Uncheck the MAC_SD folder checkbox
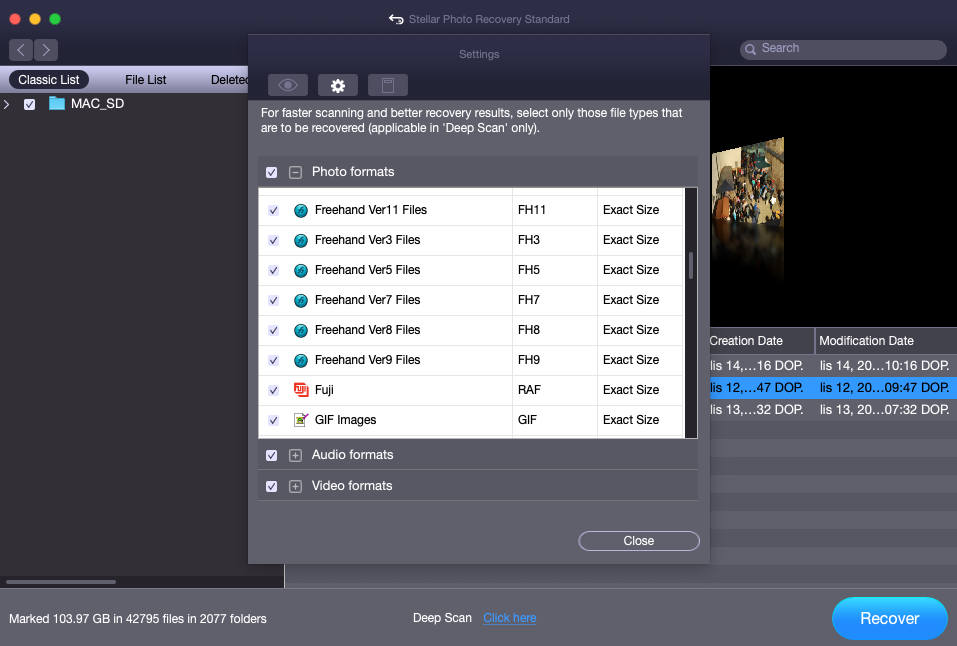 point(30,104)
